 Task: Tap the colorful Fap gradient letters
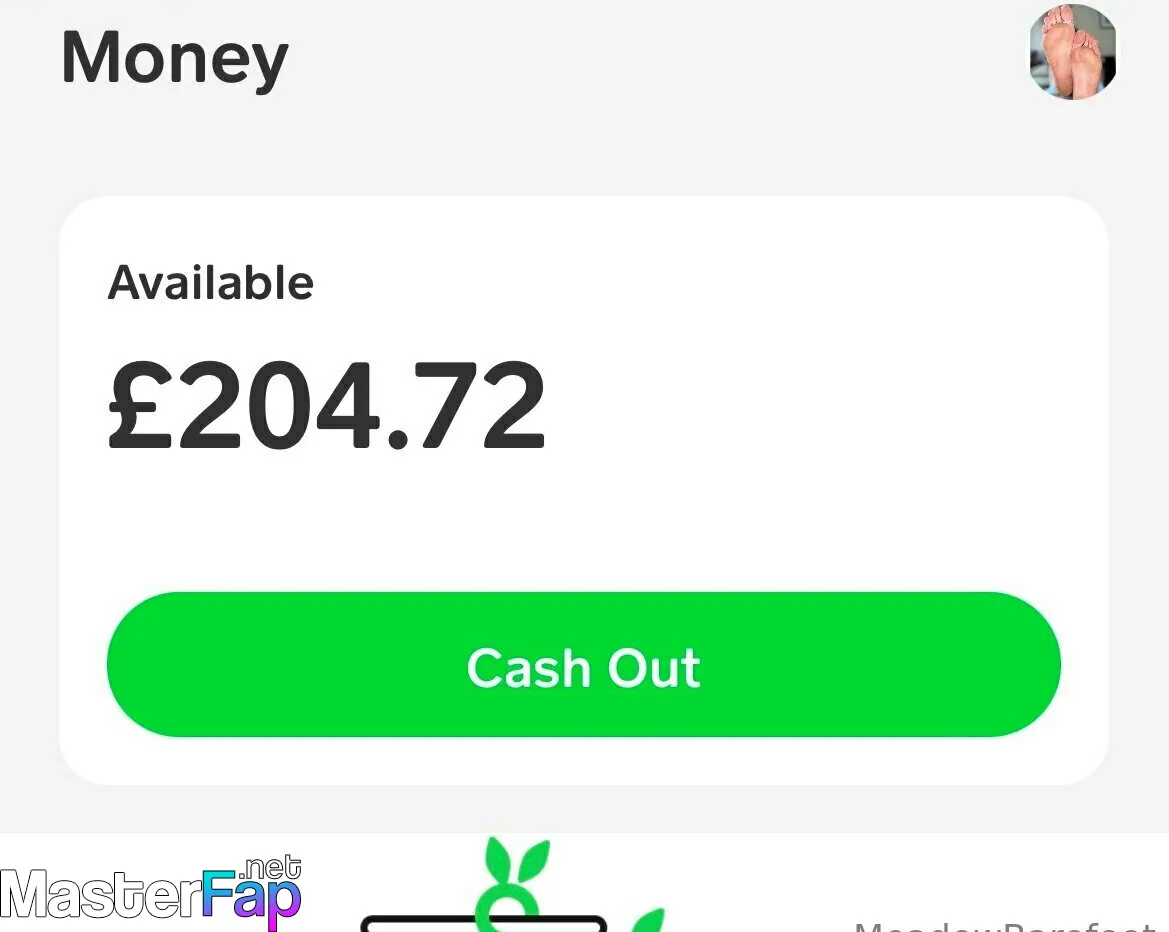251,897
